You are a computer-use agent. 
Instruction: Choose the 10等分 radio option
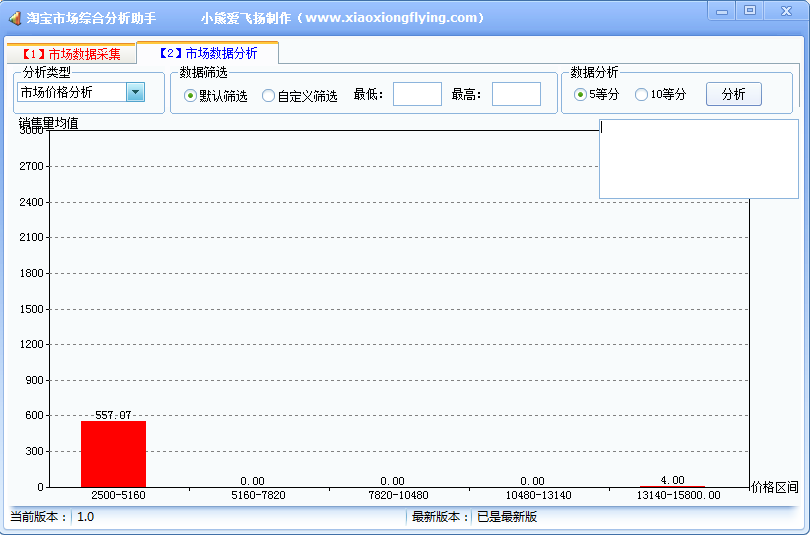point(641,95)
